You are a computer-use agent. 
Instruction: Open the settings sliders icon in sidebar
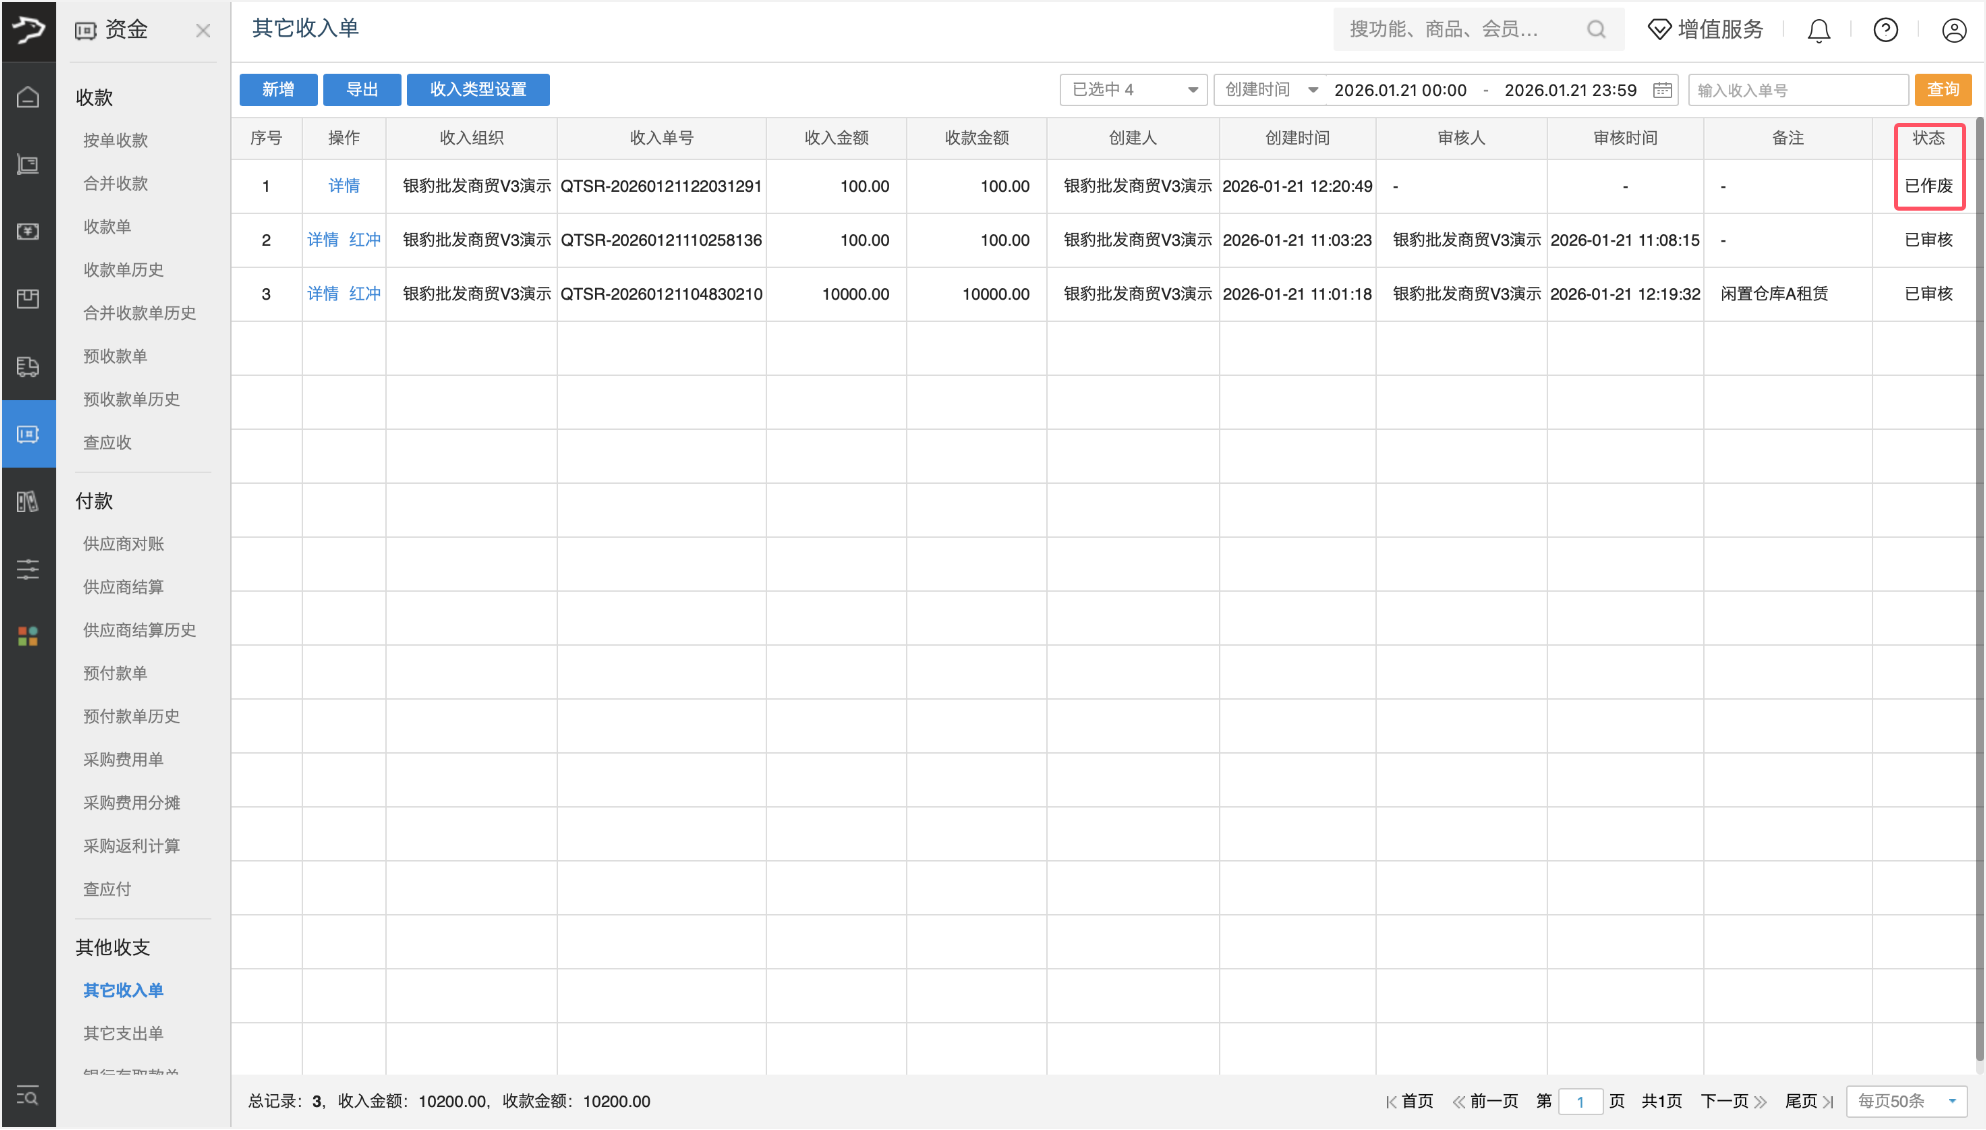(x=28, y=569)
